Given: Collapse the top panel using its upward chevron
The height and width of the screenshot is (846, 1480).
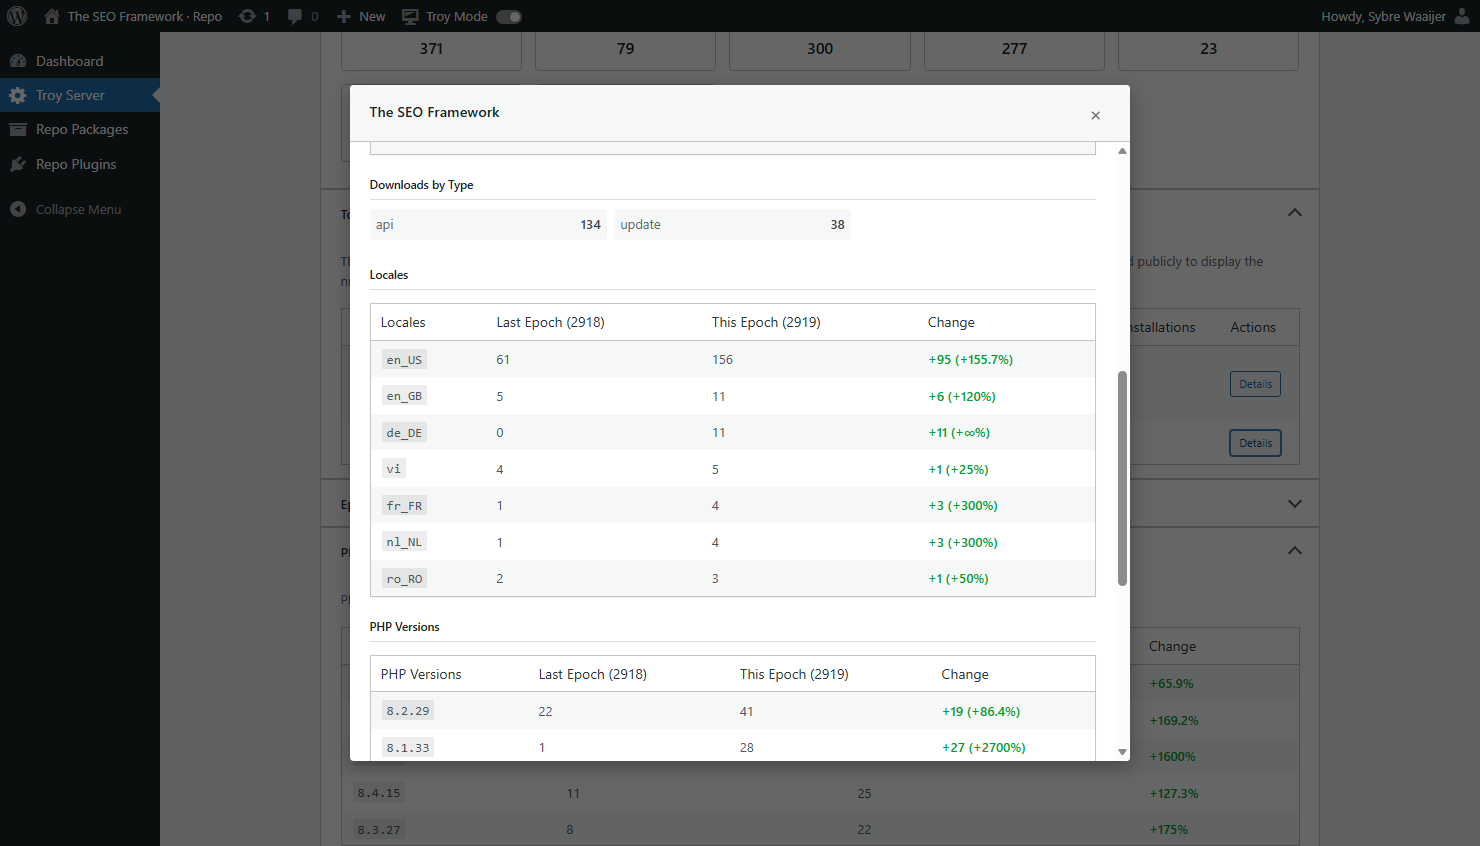Looking at the screenshot, I should tap(1294, 212).
